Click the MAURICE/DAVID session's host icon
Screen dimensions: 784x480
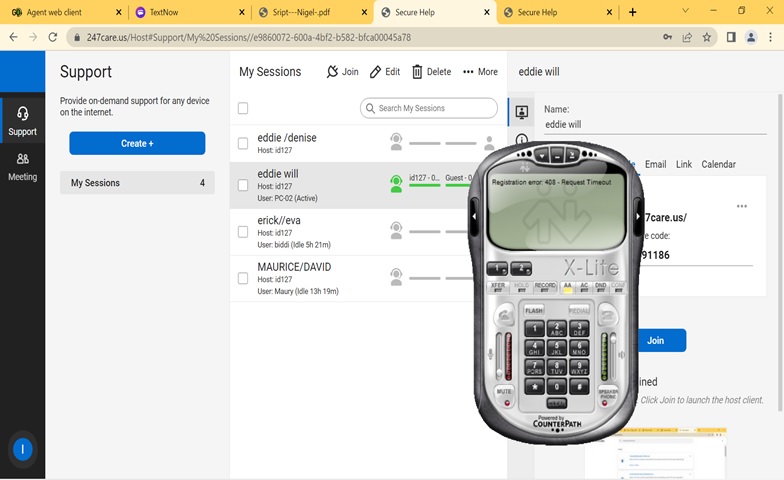click(396, 277)
